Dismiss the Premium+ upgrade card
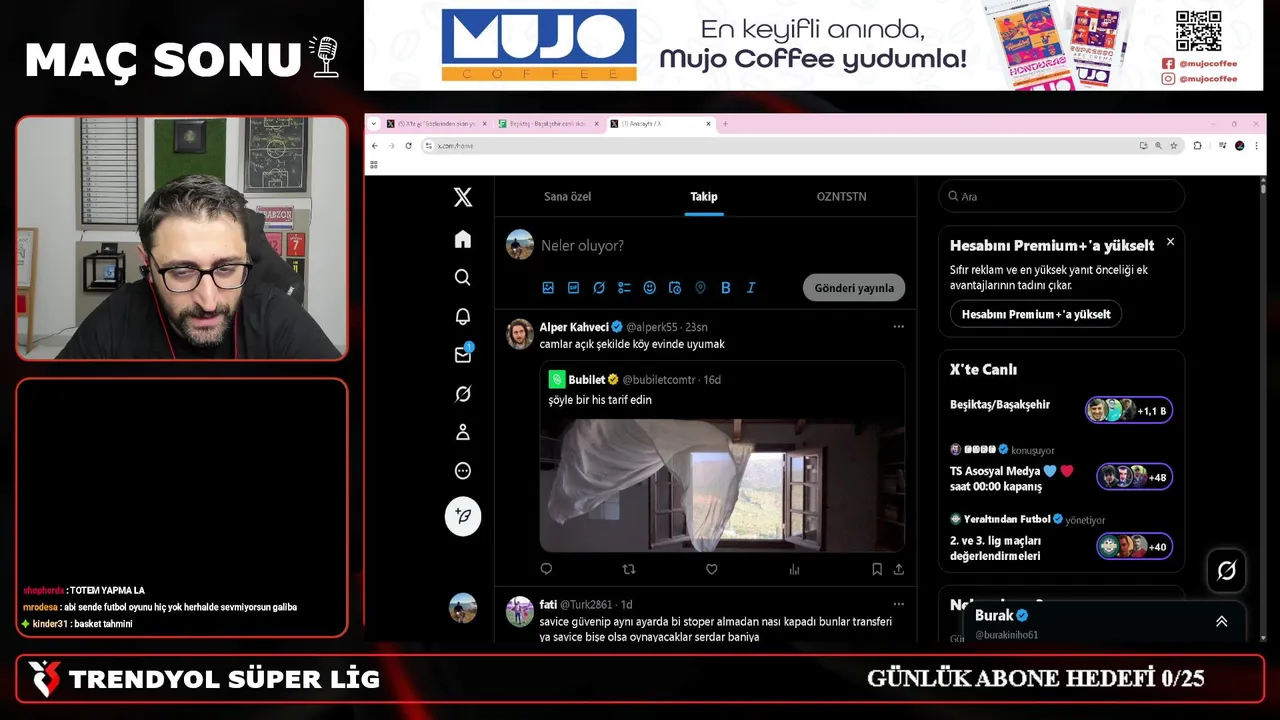Image resolution: width=1280 pixels, height=720 pixels. pos(1170,242)
